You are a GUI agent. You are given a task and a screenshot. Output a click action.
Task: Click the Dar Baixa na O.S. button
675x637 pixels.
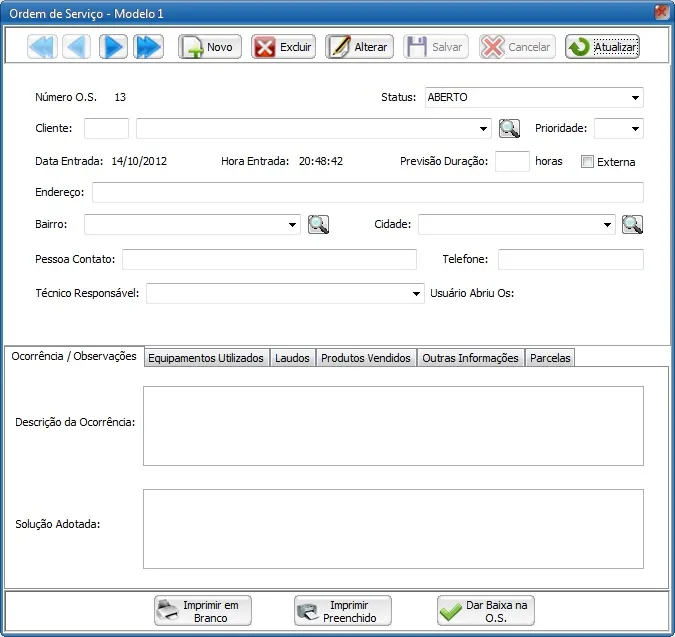(x=486, y=611)
